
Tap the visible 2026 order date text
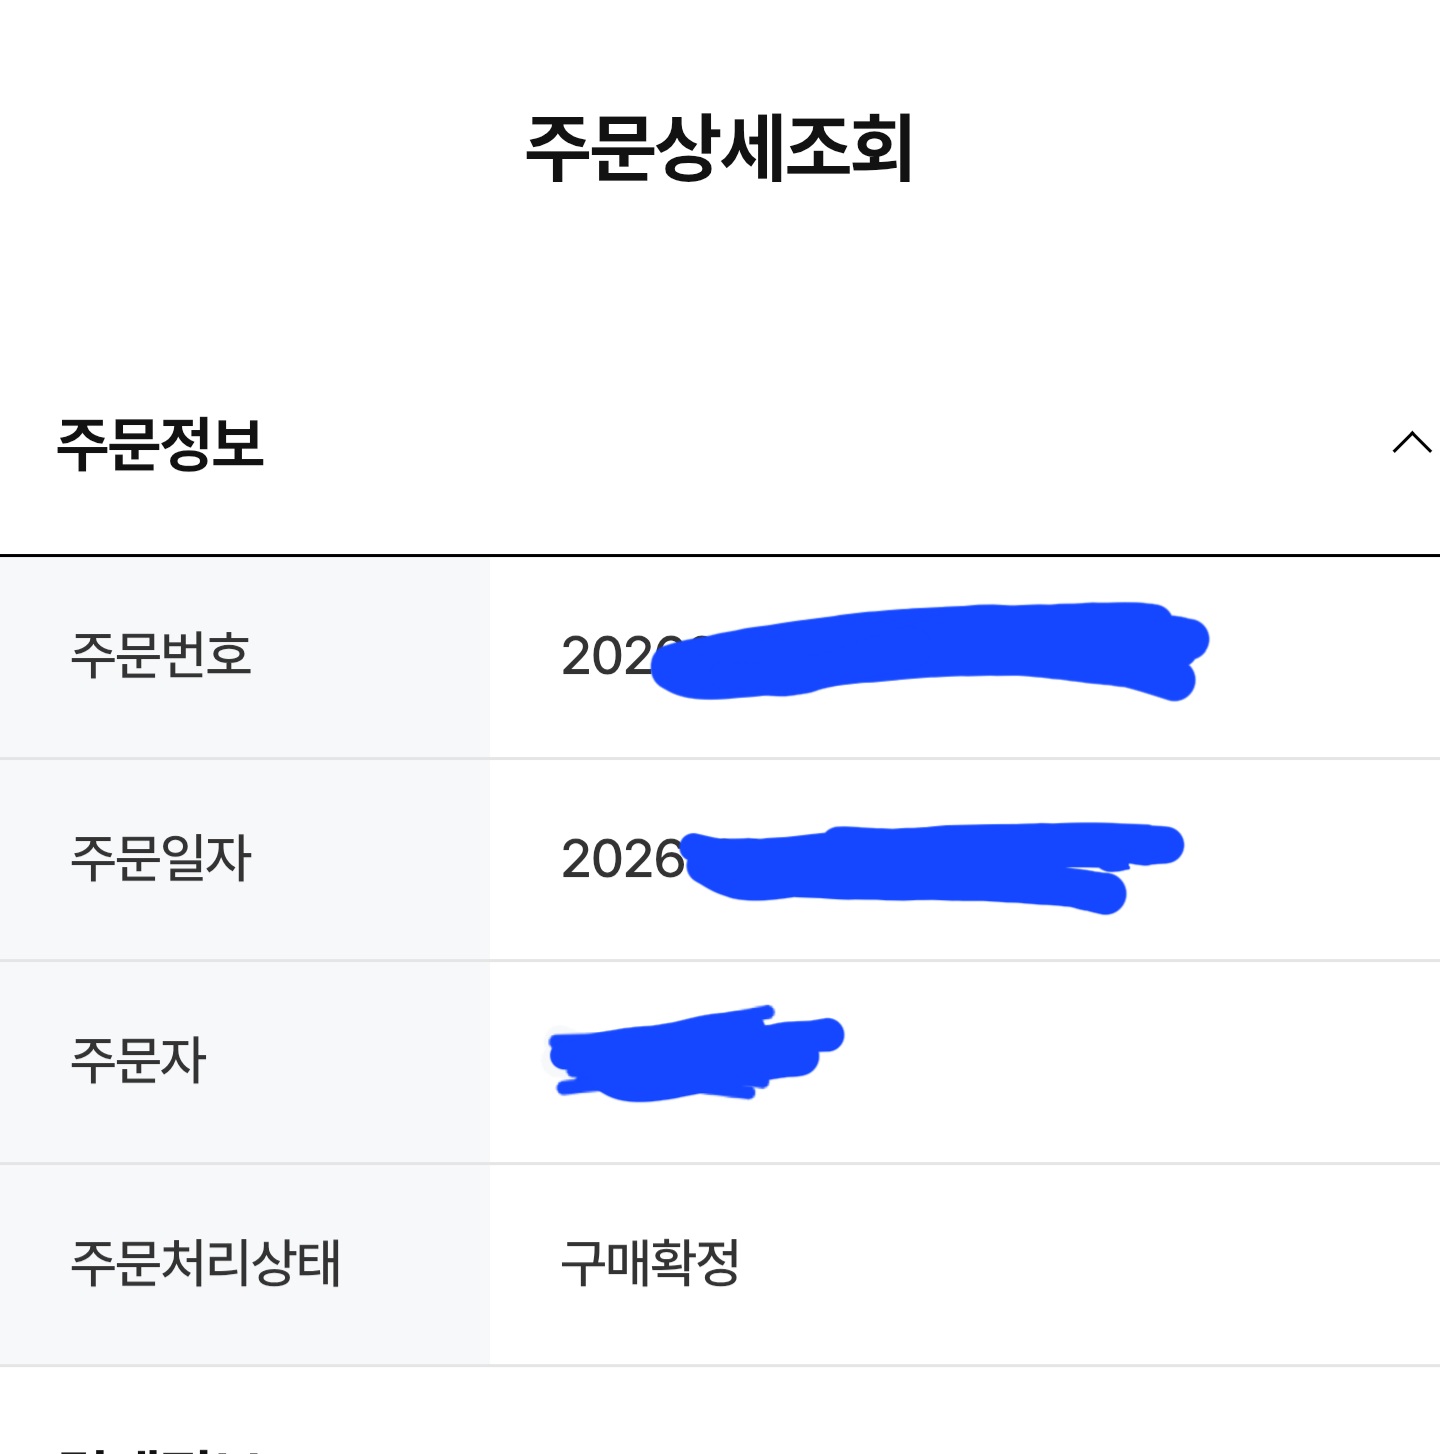coord(621,859)
